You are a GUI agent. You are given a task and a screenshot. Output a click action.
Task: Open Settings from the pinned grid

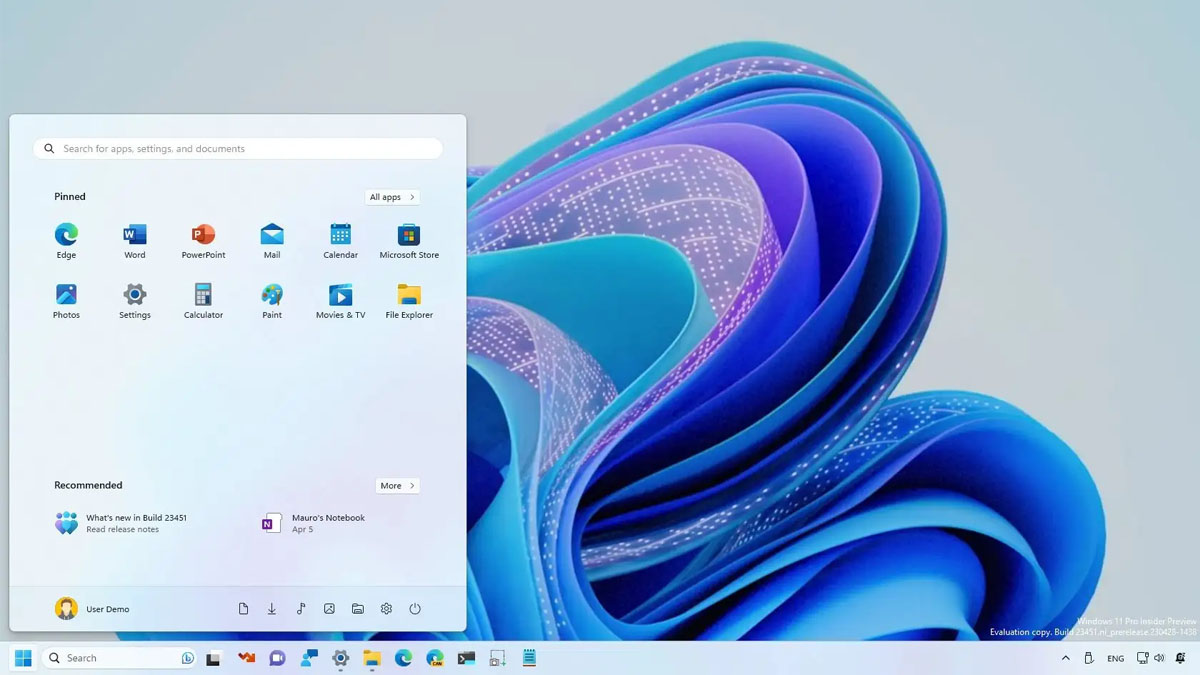[x=135, y=301]
